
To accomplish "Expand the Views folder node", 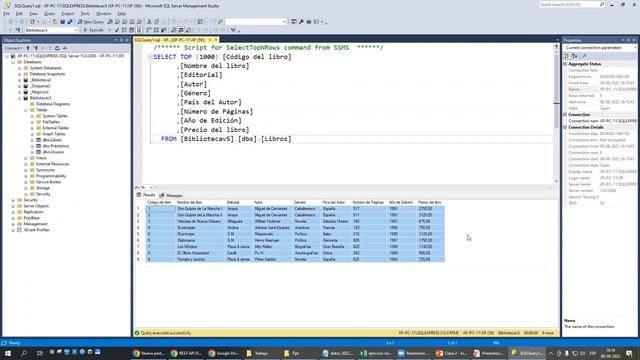I will 26,158.
